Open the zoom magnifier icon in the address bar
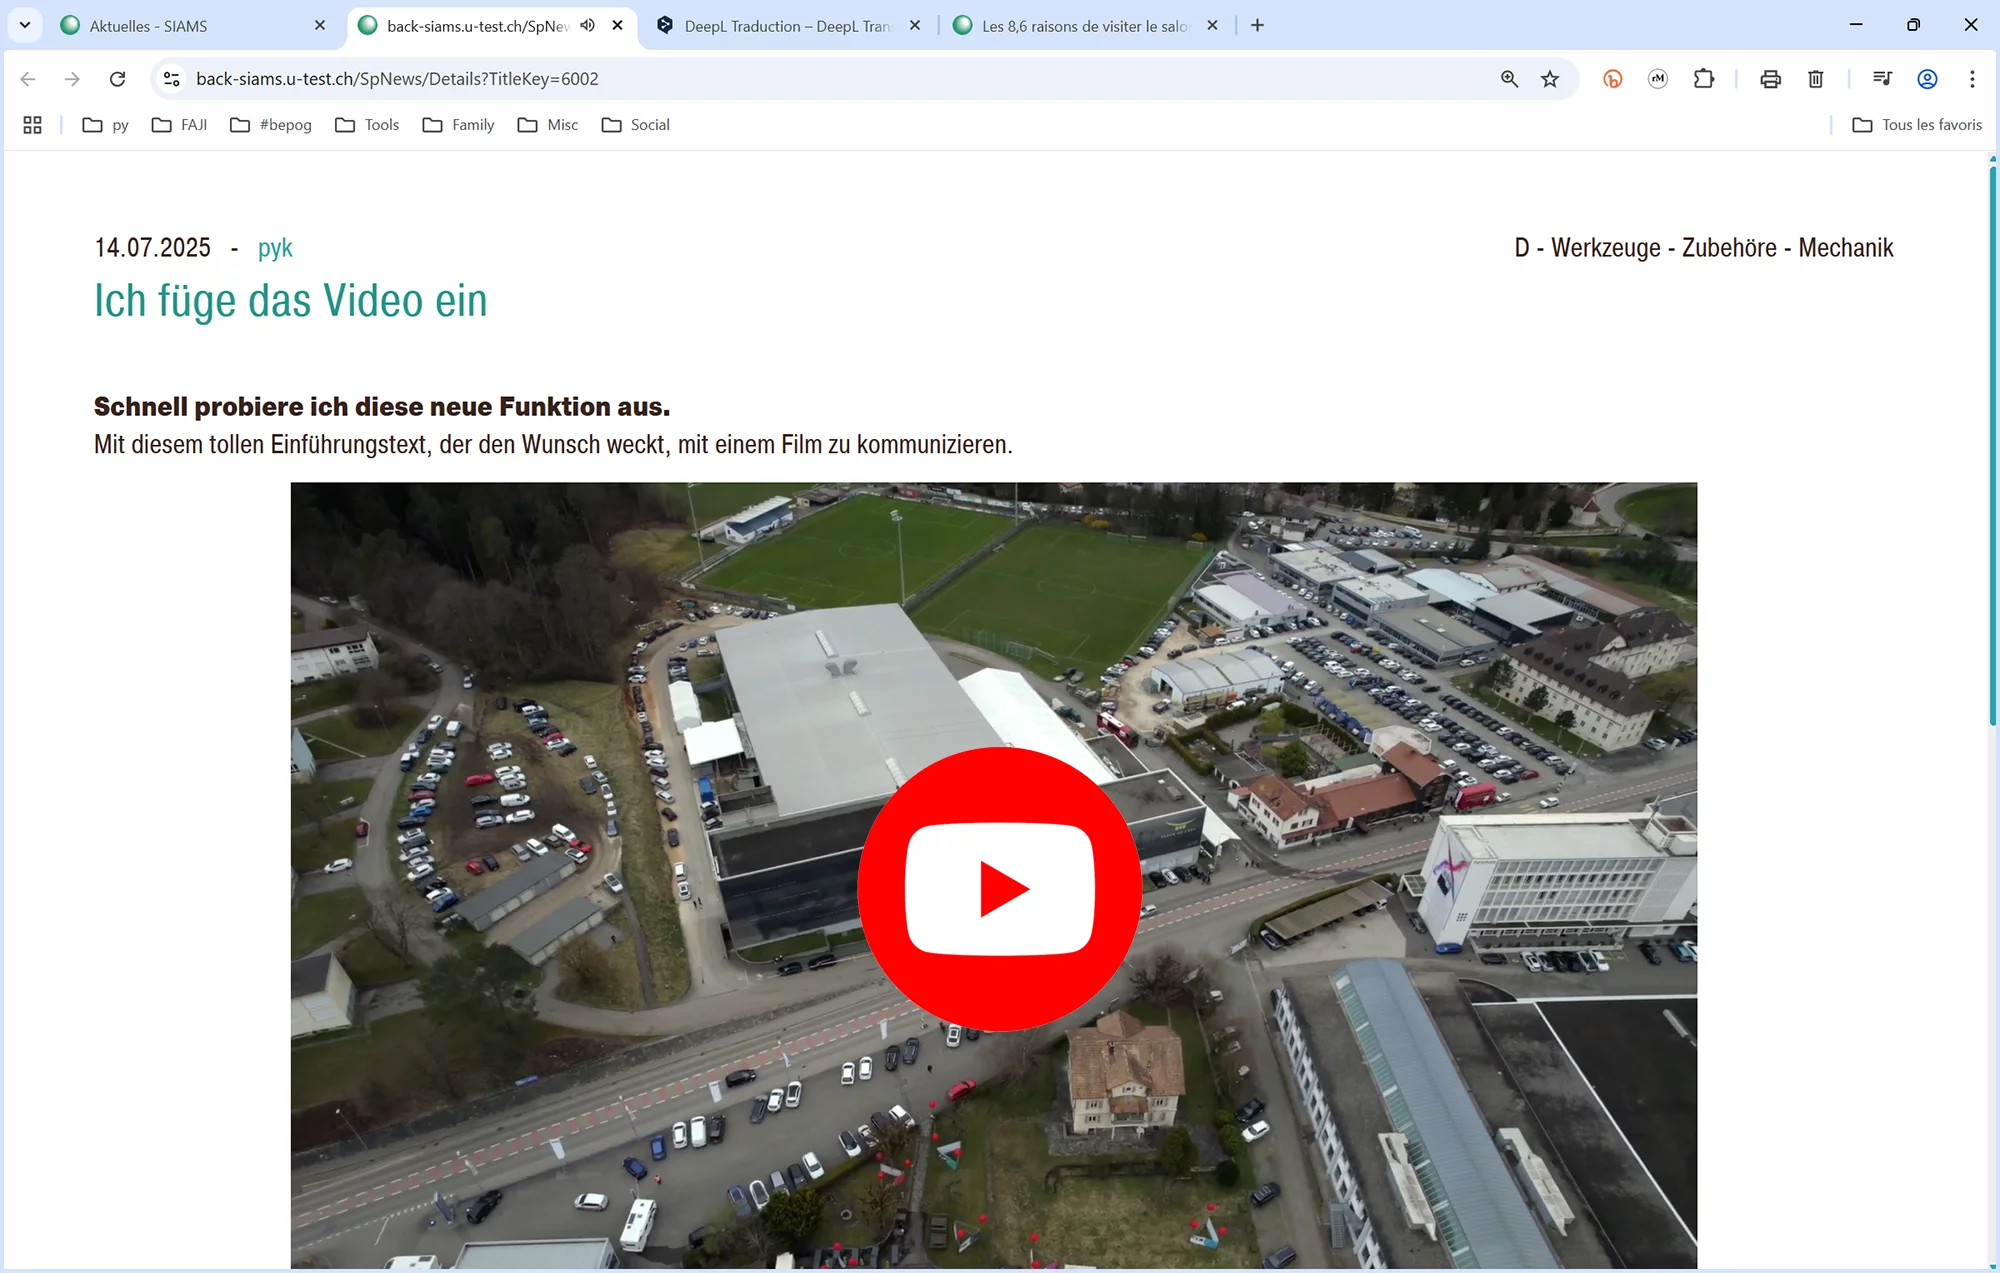This screenshot has height=1273, width=2000. pos(1509,79)
